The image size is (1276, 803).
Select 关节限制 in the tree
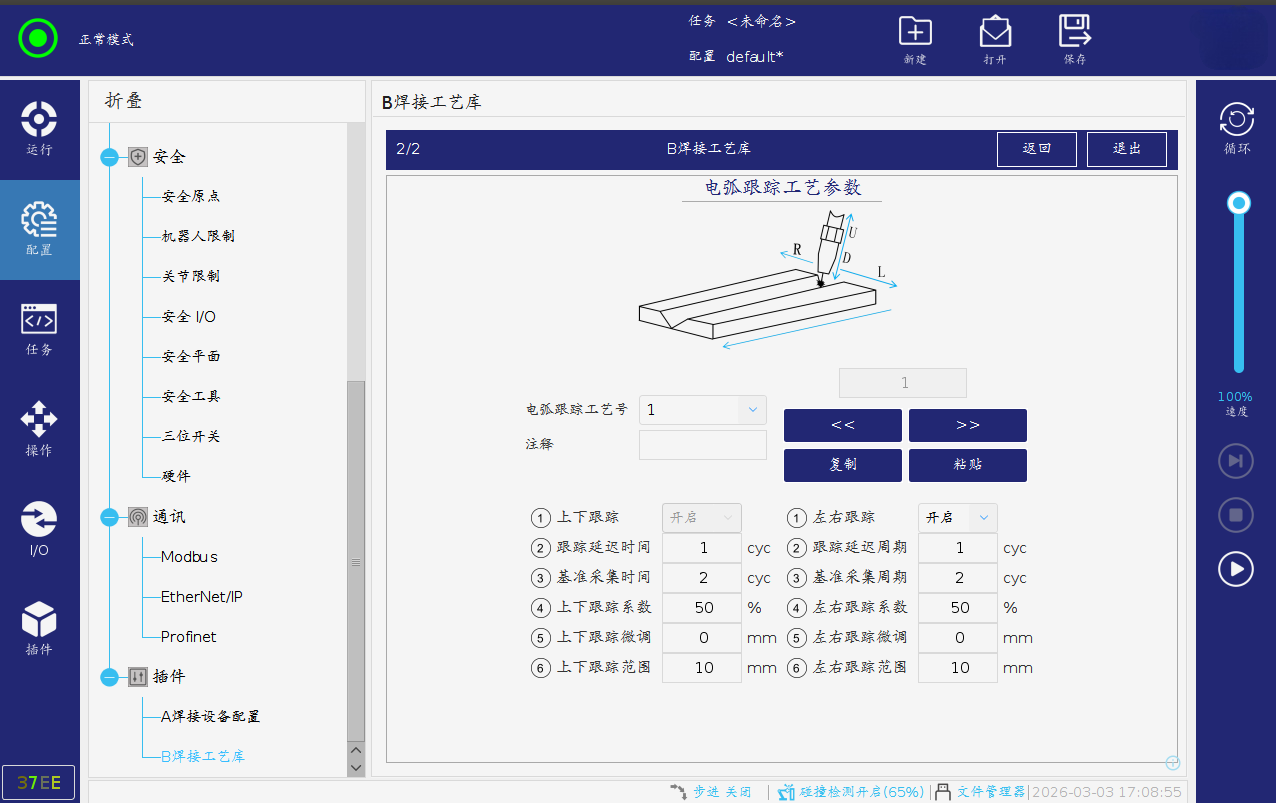coord(191,277)
